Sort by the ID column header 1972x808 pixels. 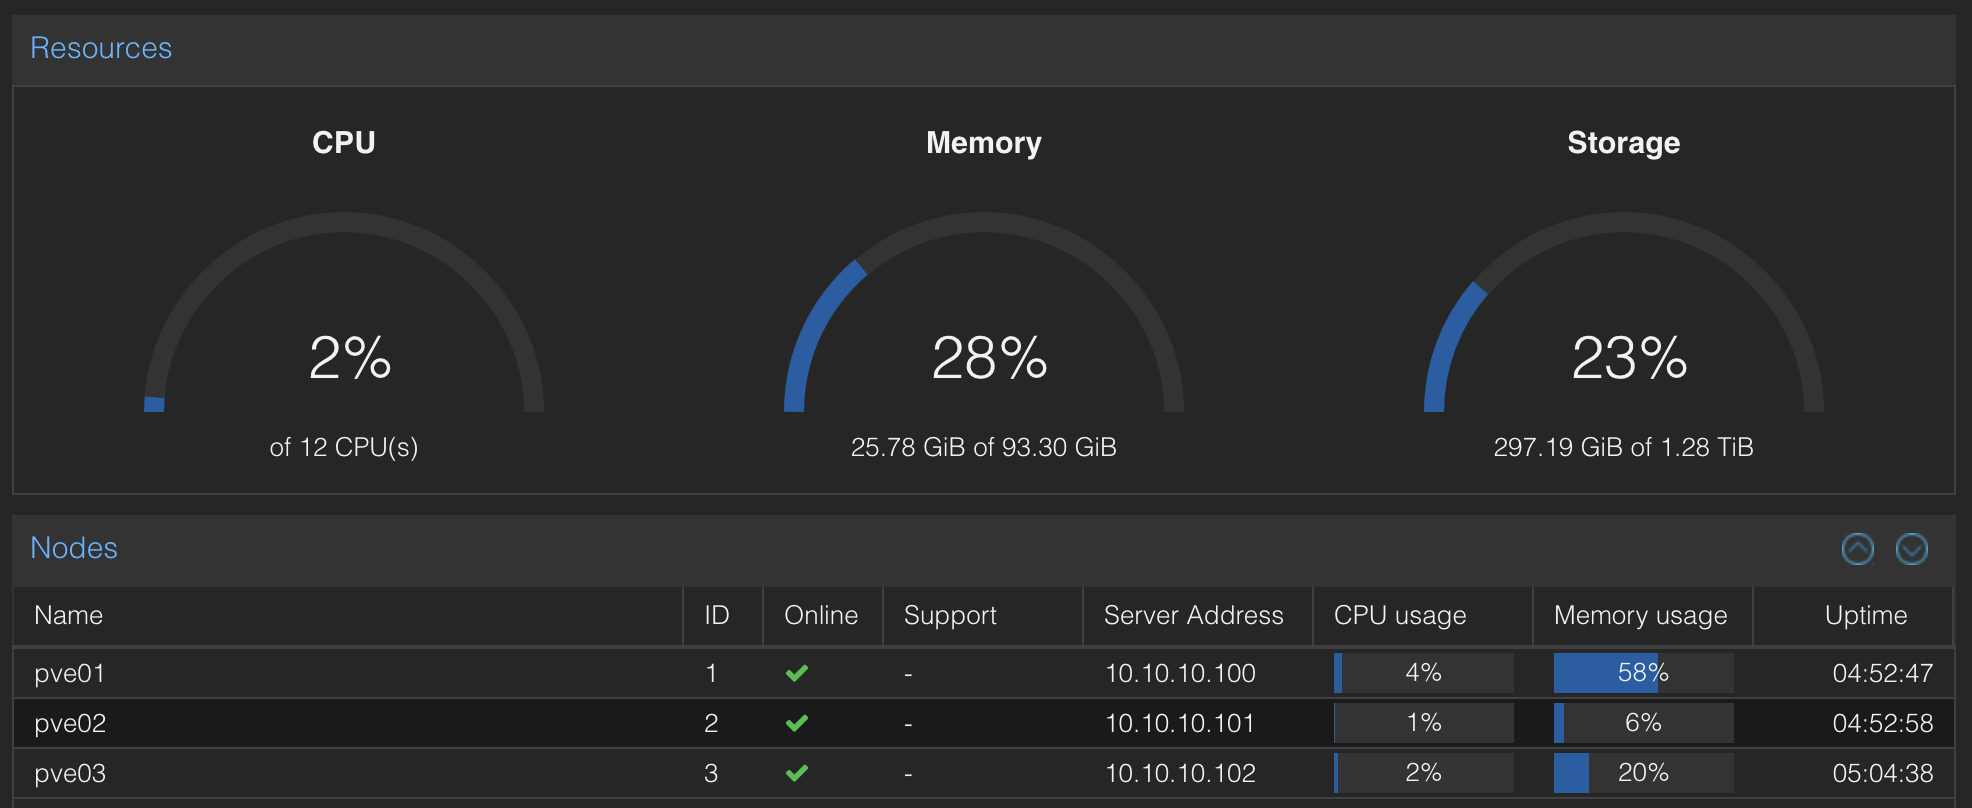716,615
